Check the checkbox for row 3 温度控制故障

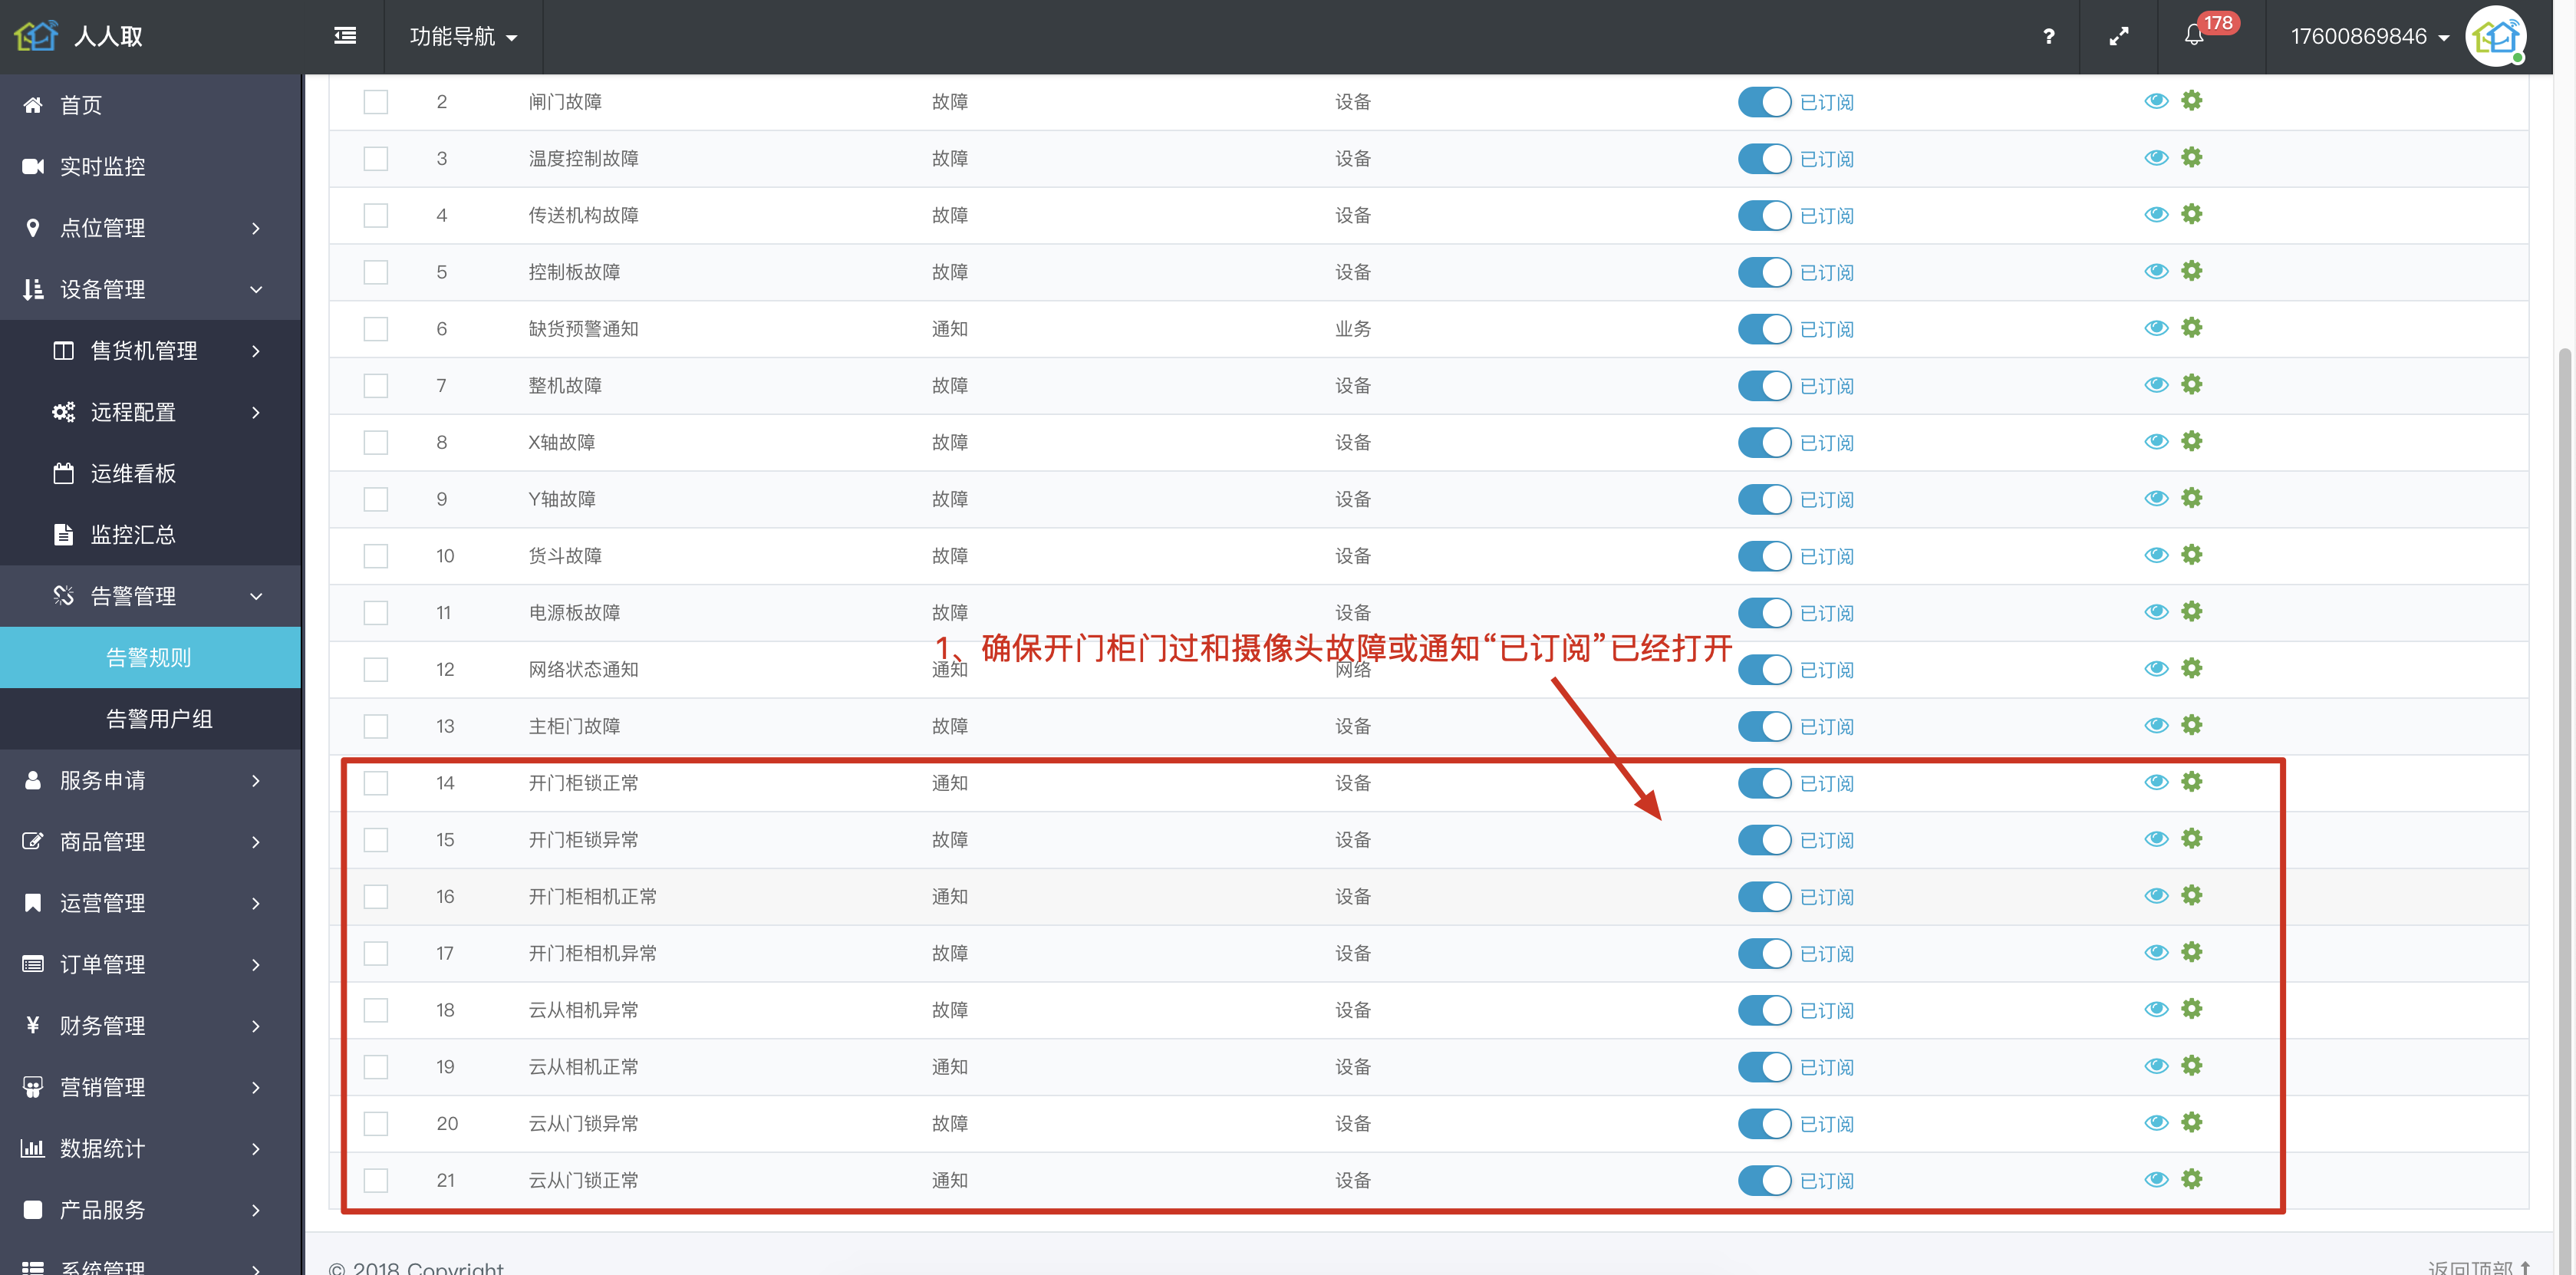(376, 159)
